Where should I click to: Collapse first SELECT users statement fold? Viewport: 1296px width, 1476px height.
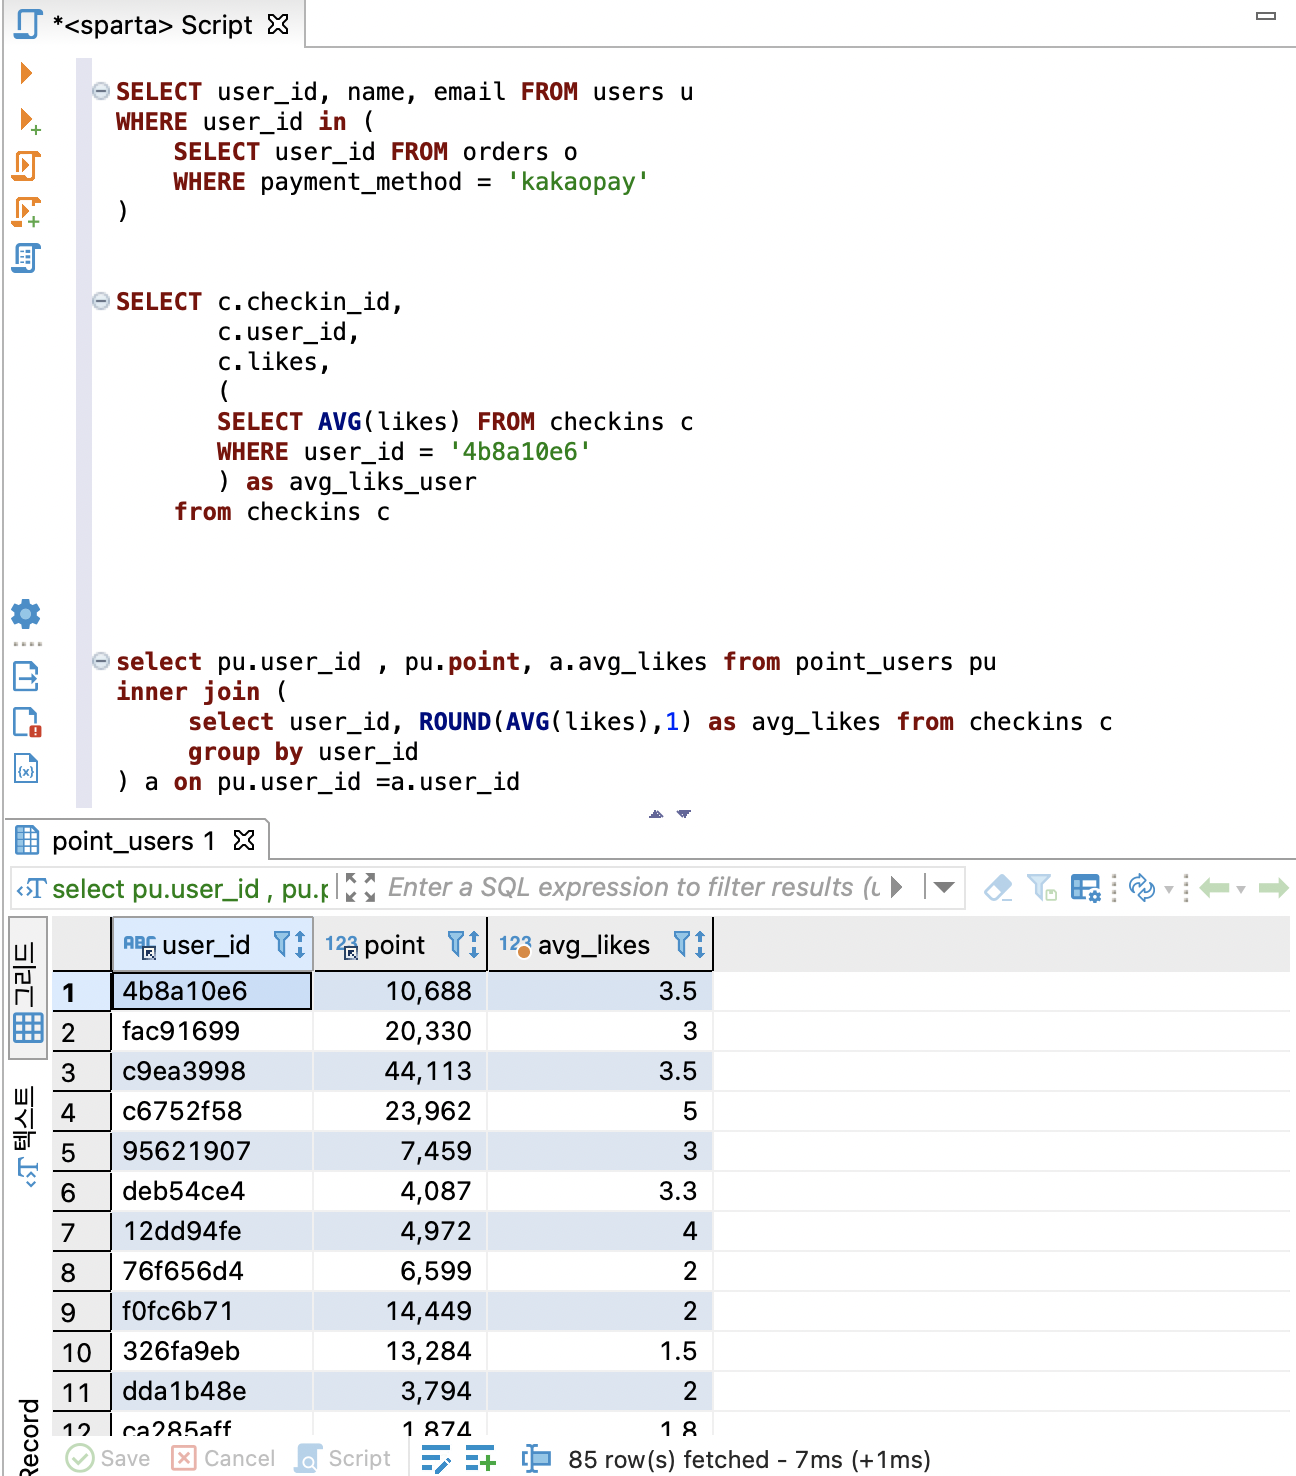101,91
